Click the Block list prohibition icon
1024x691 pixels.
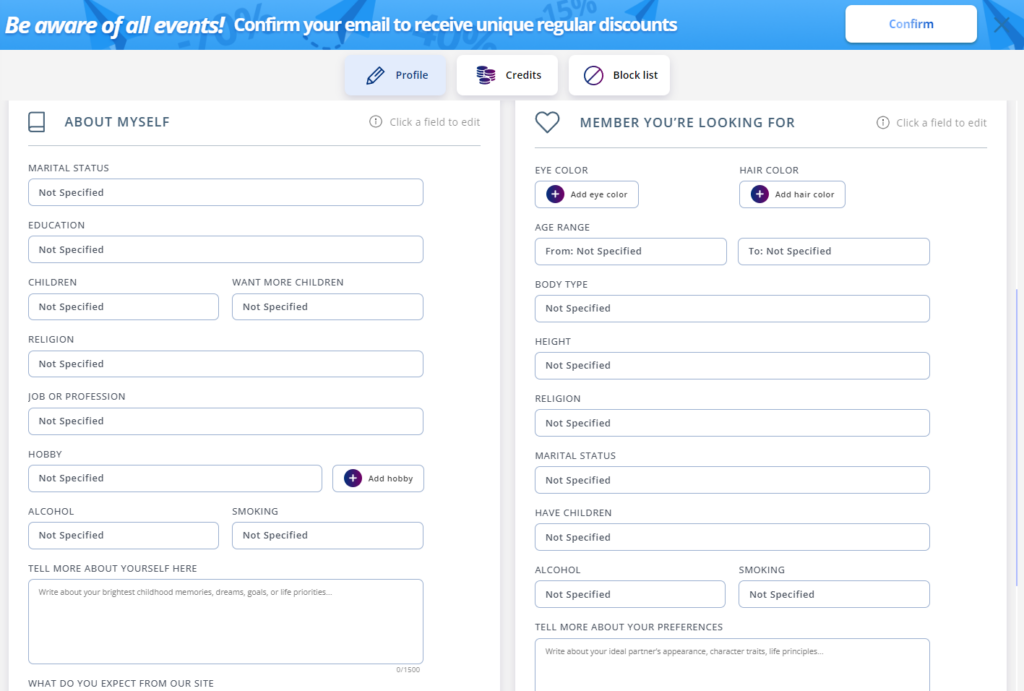pyautogui.click(x=594, y=75)
